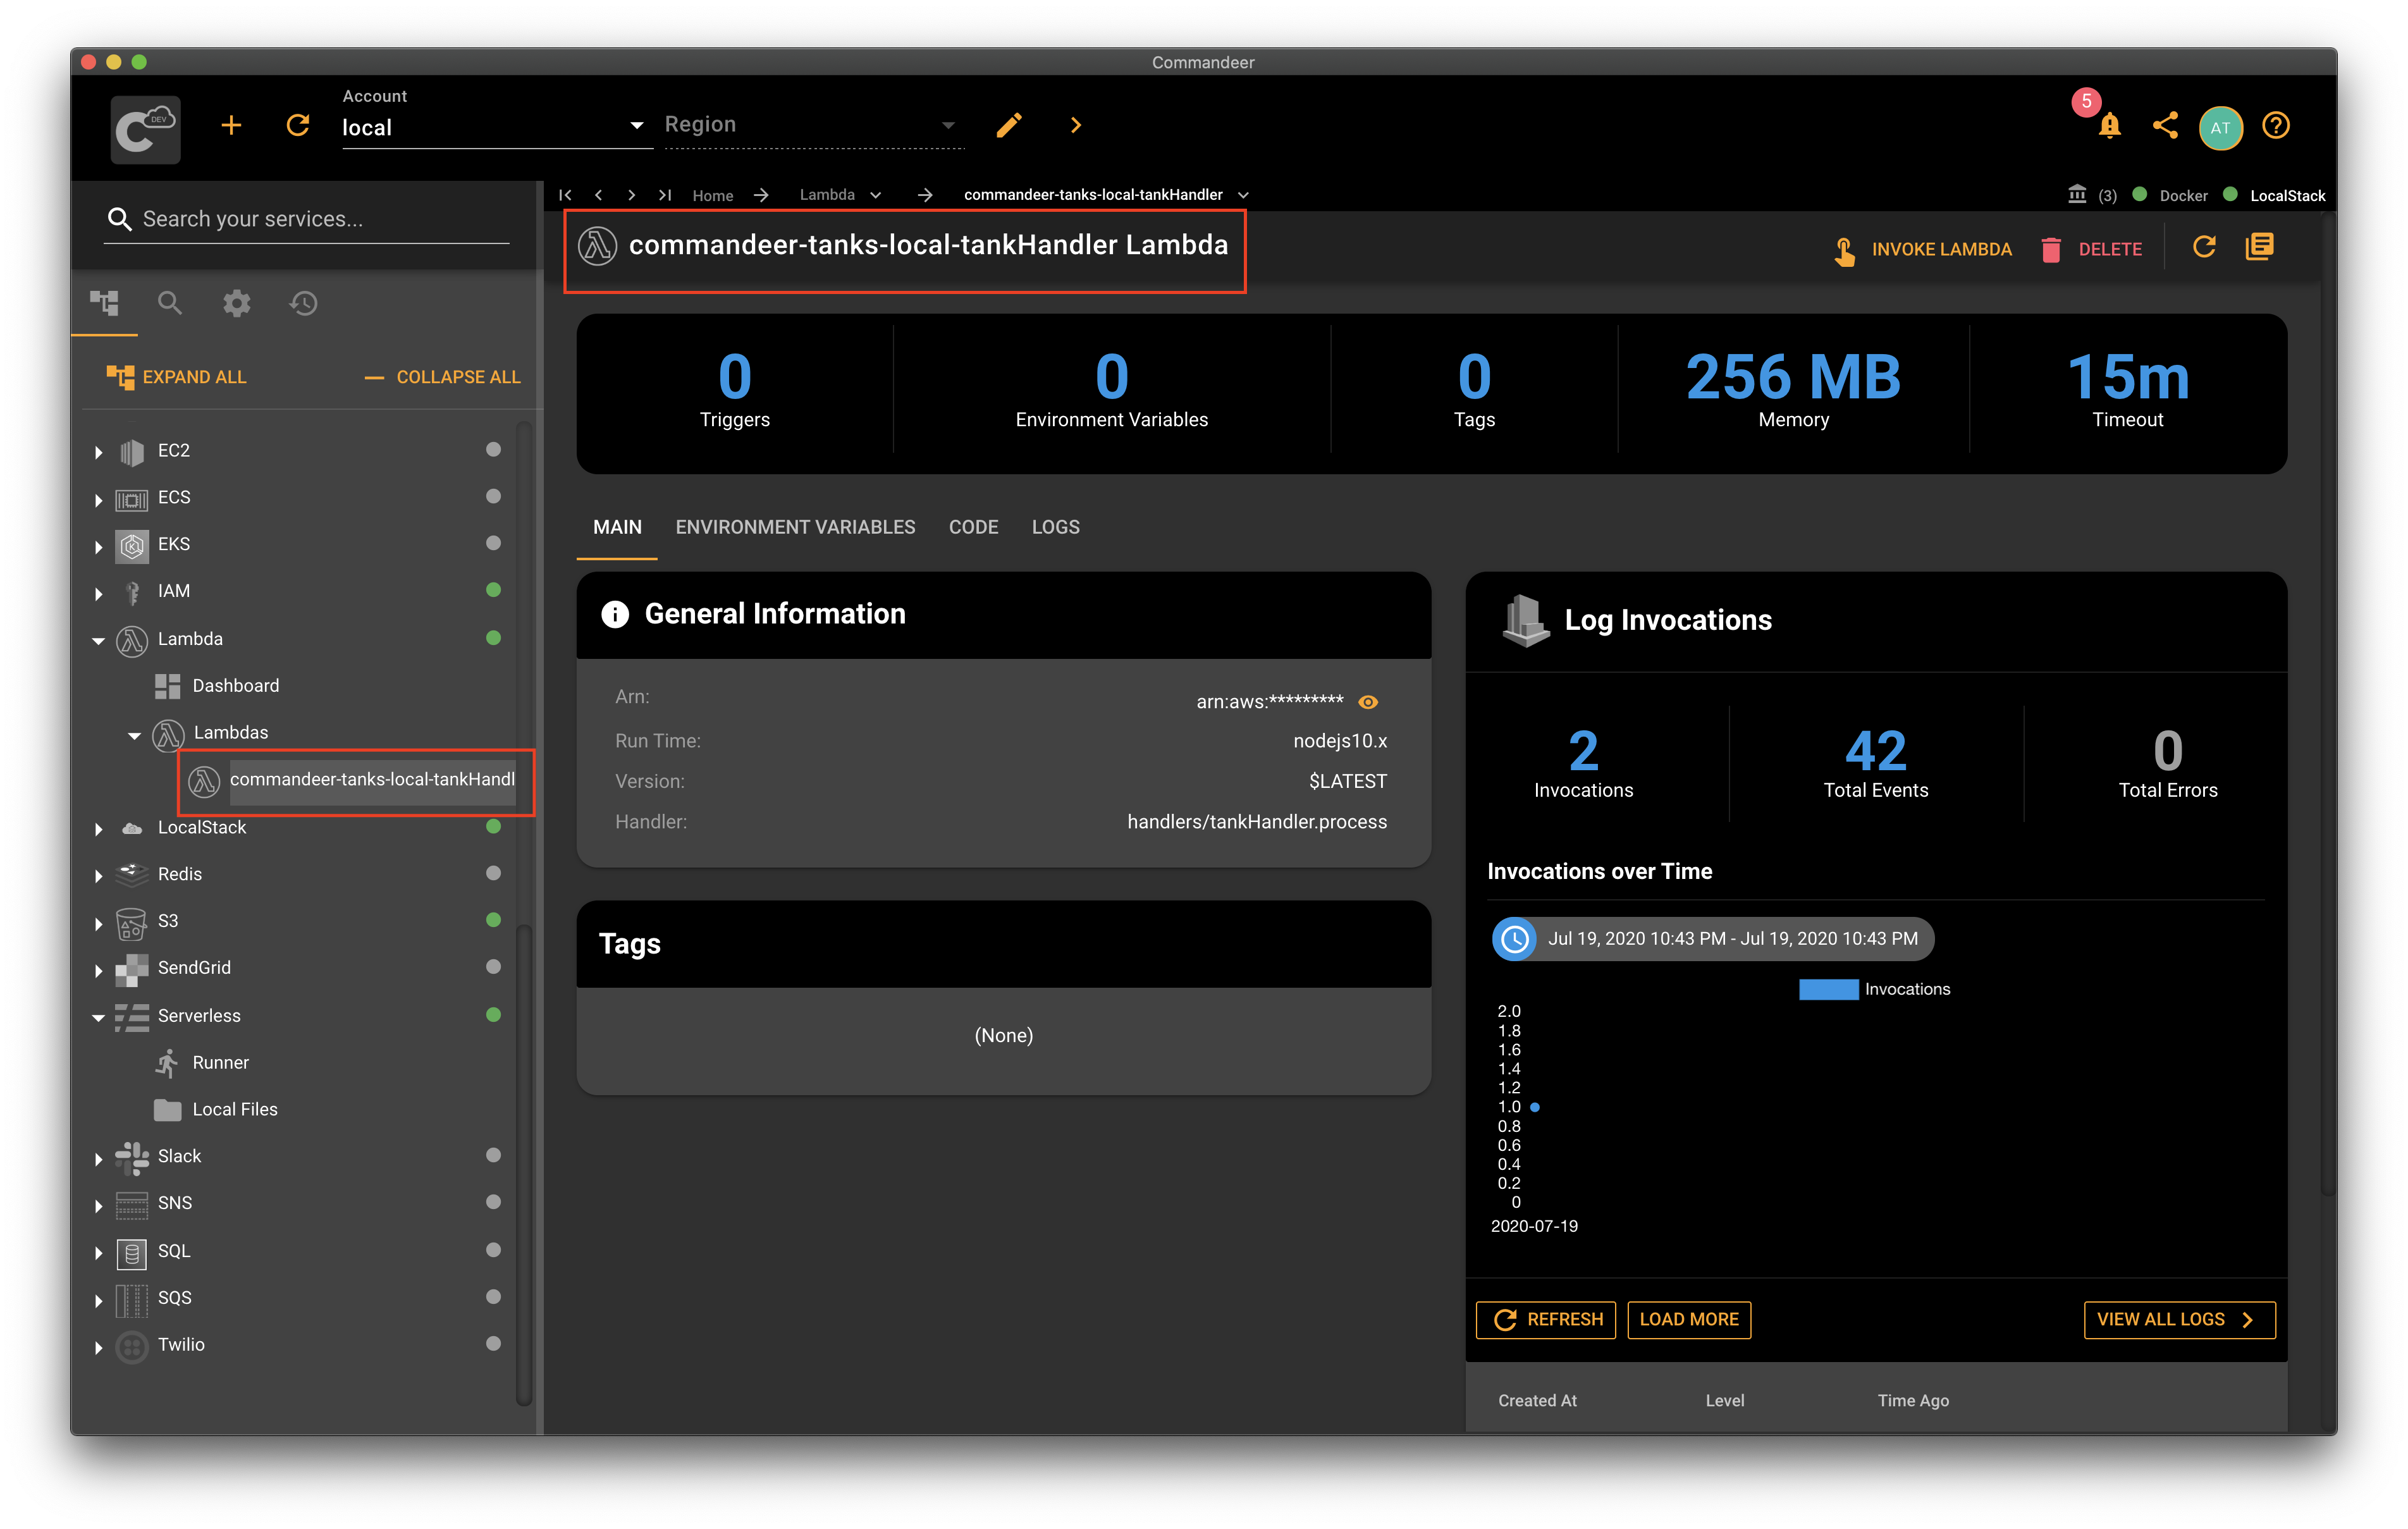The height and width of the screenshot is (1529, 2408).
Task: Click the share icon in header
Action: coord(2165,125)
